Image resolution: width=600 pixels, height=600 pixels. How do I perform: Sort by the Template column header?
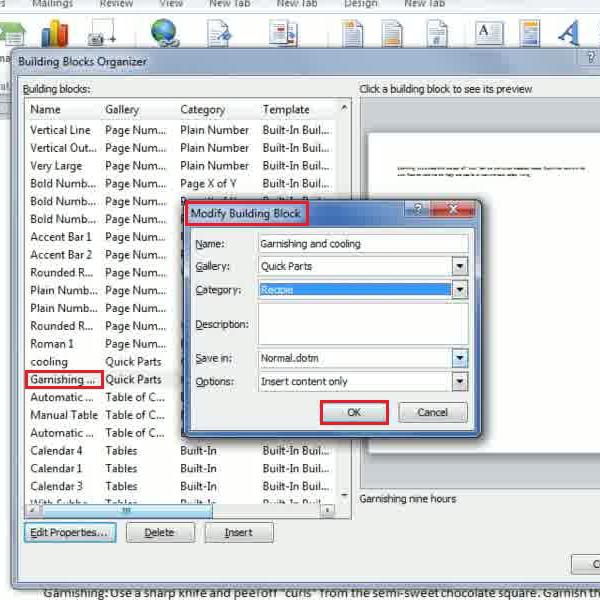coord(286,109)
